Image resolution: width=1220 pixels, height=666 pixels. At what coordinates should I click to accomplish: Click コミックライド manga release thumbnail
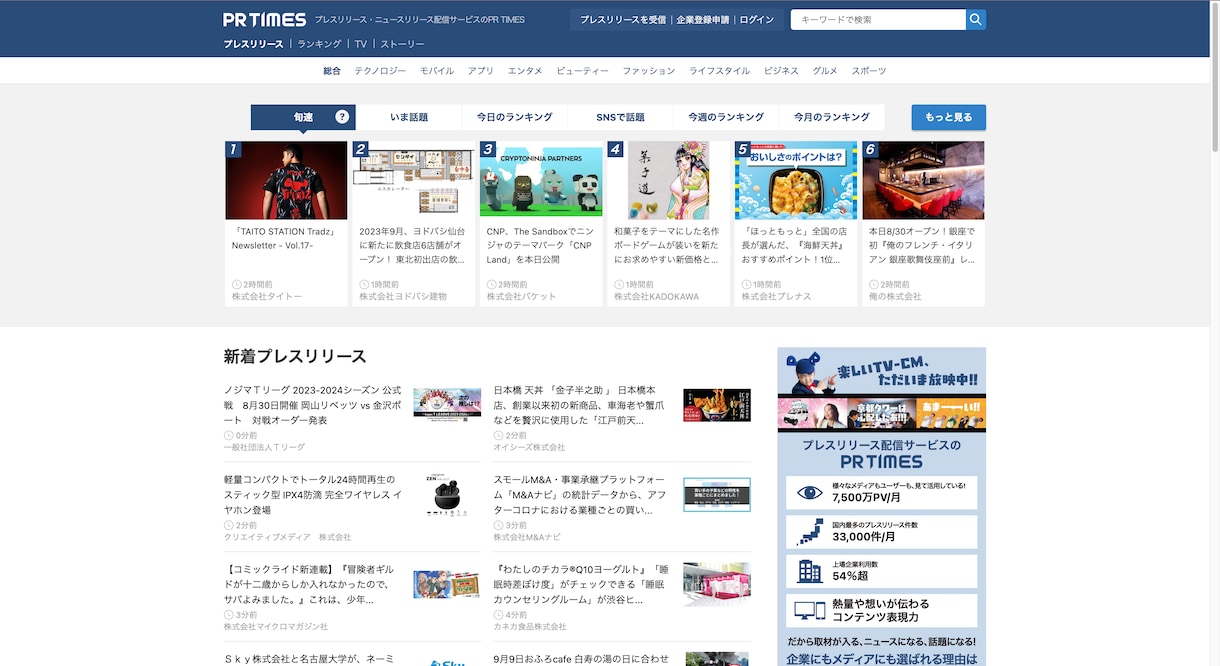click(447, 584)
